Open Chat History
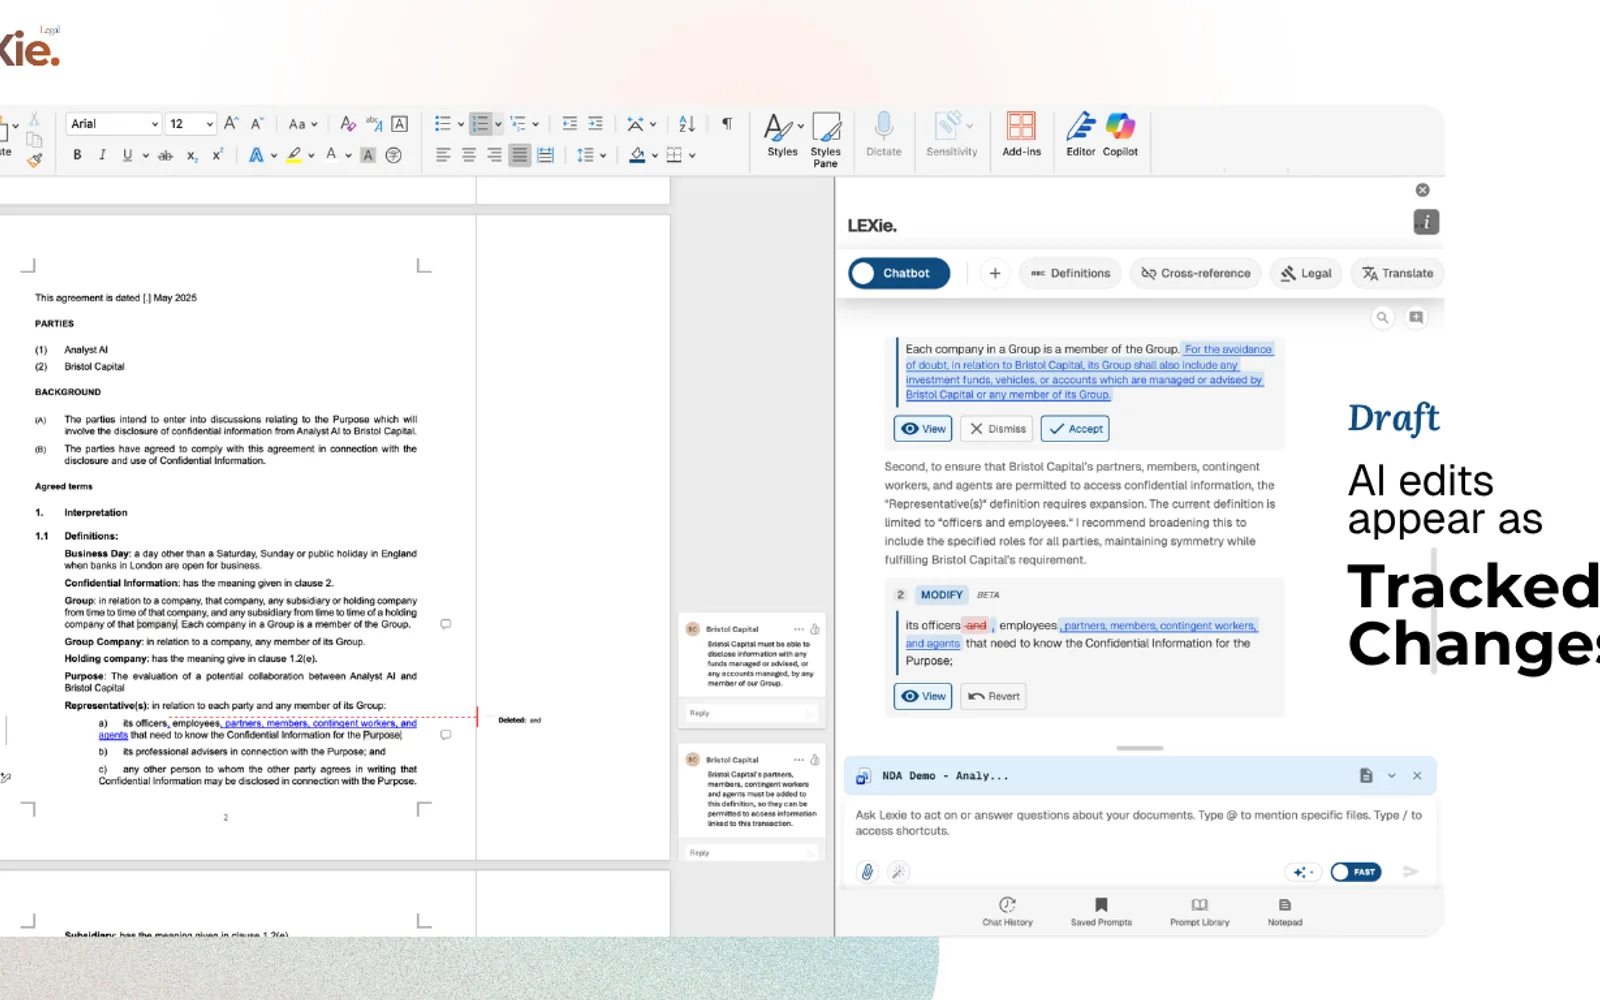This screenshot has width=1600, height=1000. coord(1007,911)
